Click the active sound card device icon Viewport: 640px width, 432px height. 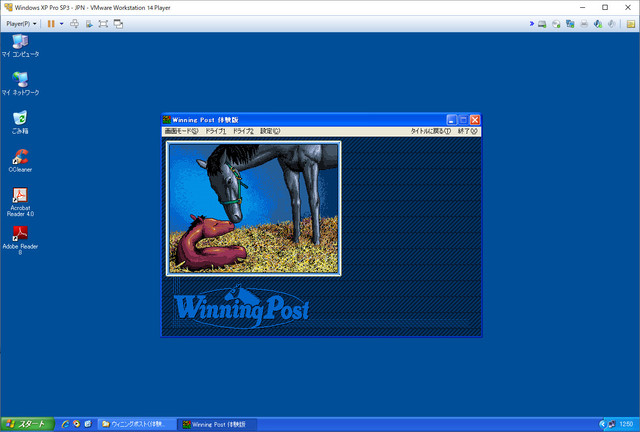pos(598,24)
